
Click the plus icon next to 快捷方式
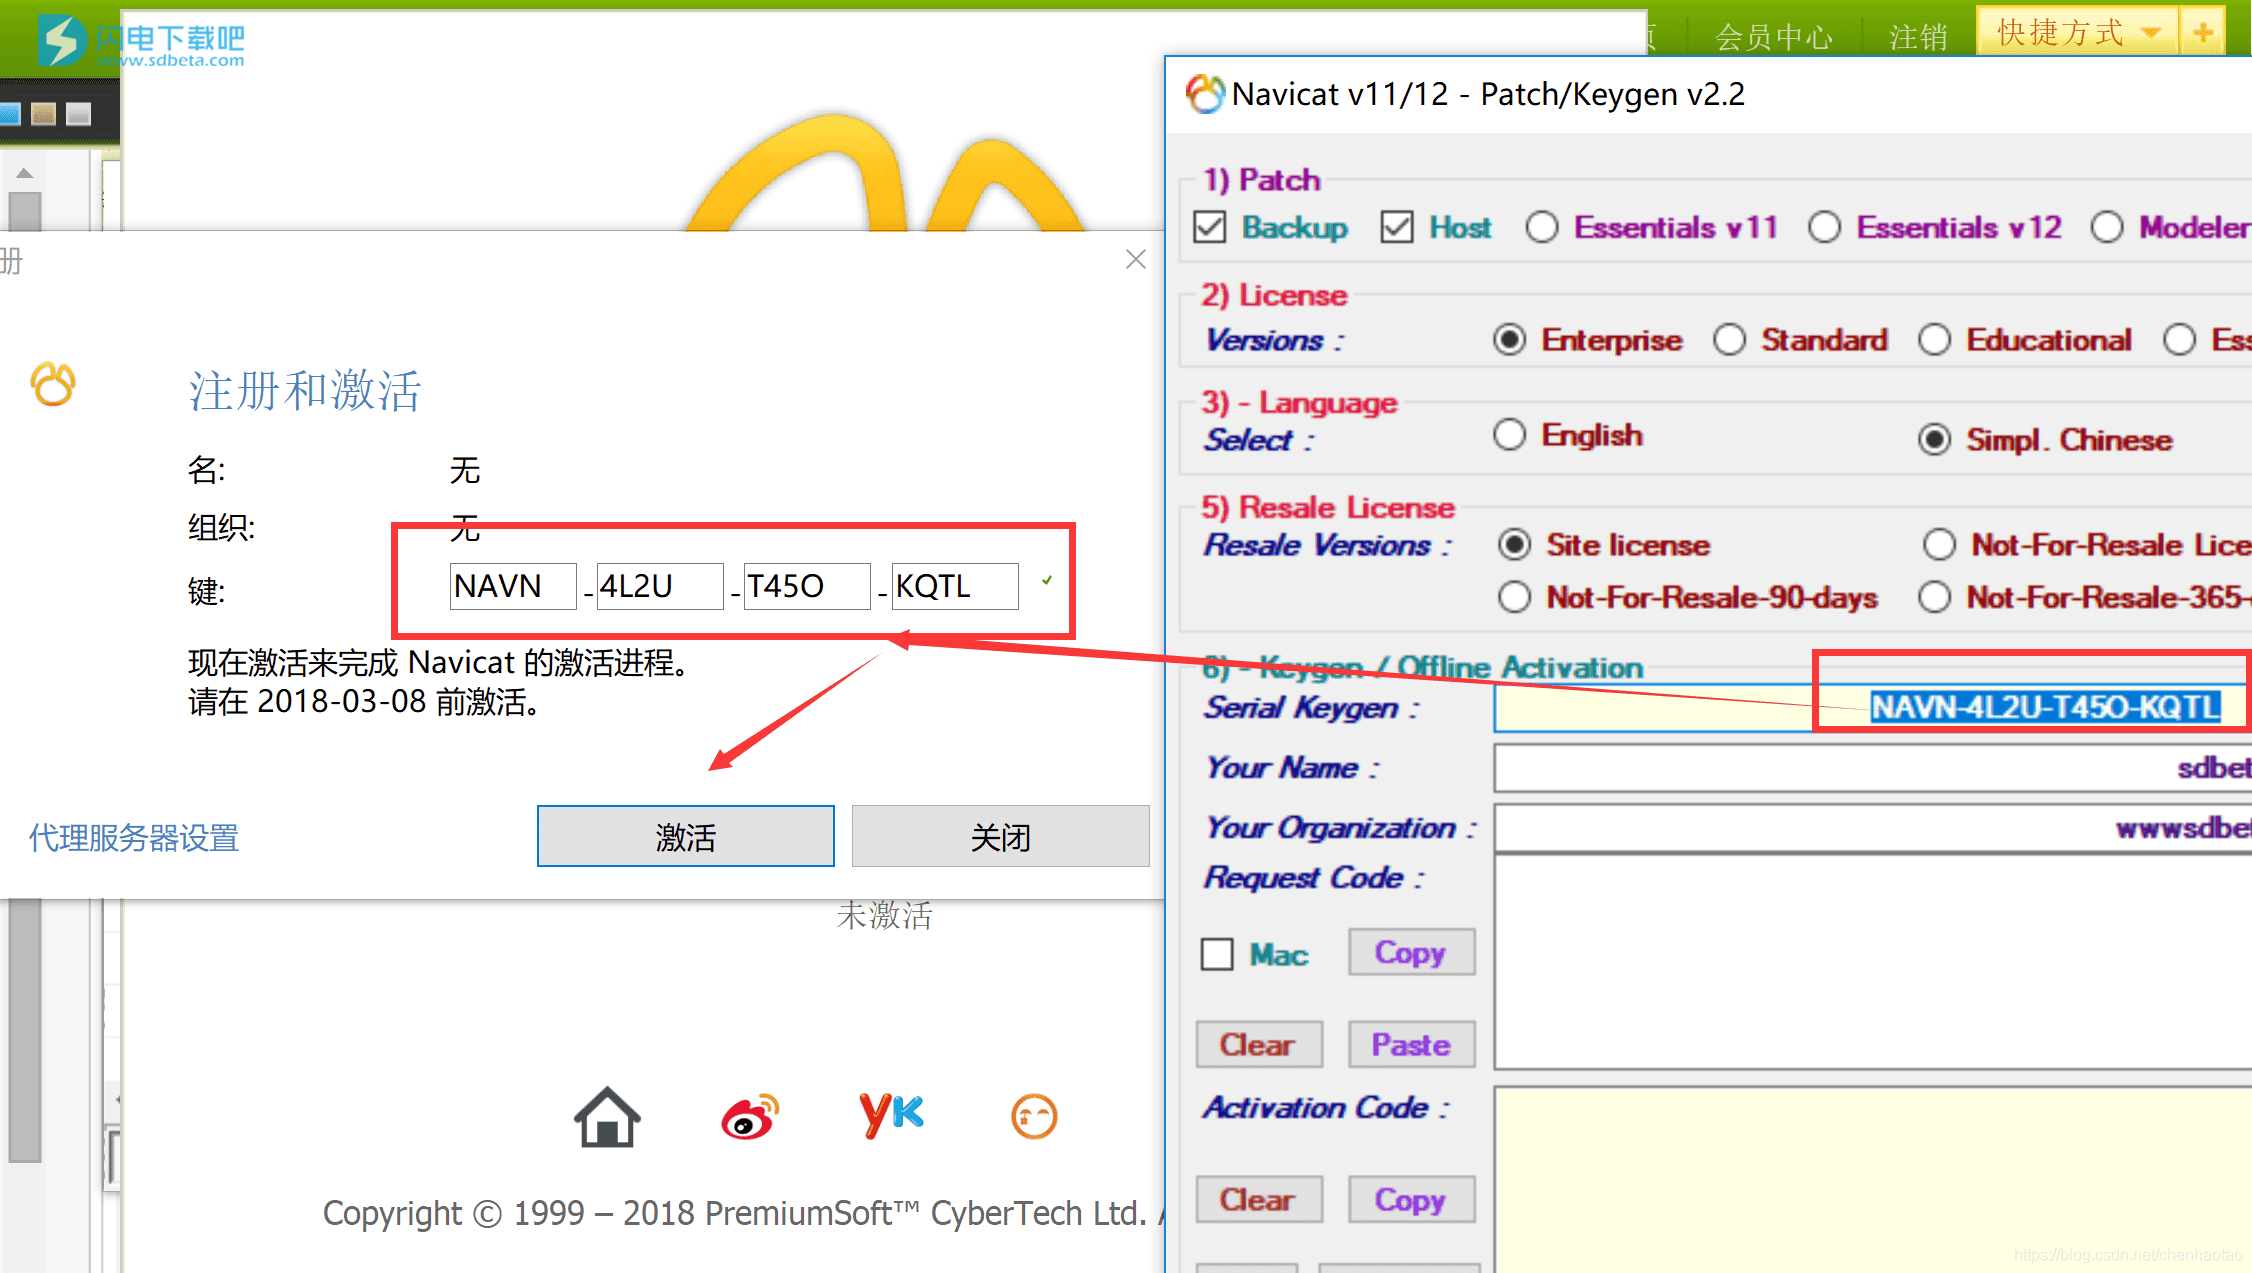pyautogui.click(x=2203, y=33)
